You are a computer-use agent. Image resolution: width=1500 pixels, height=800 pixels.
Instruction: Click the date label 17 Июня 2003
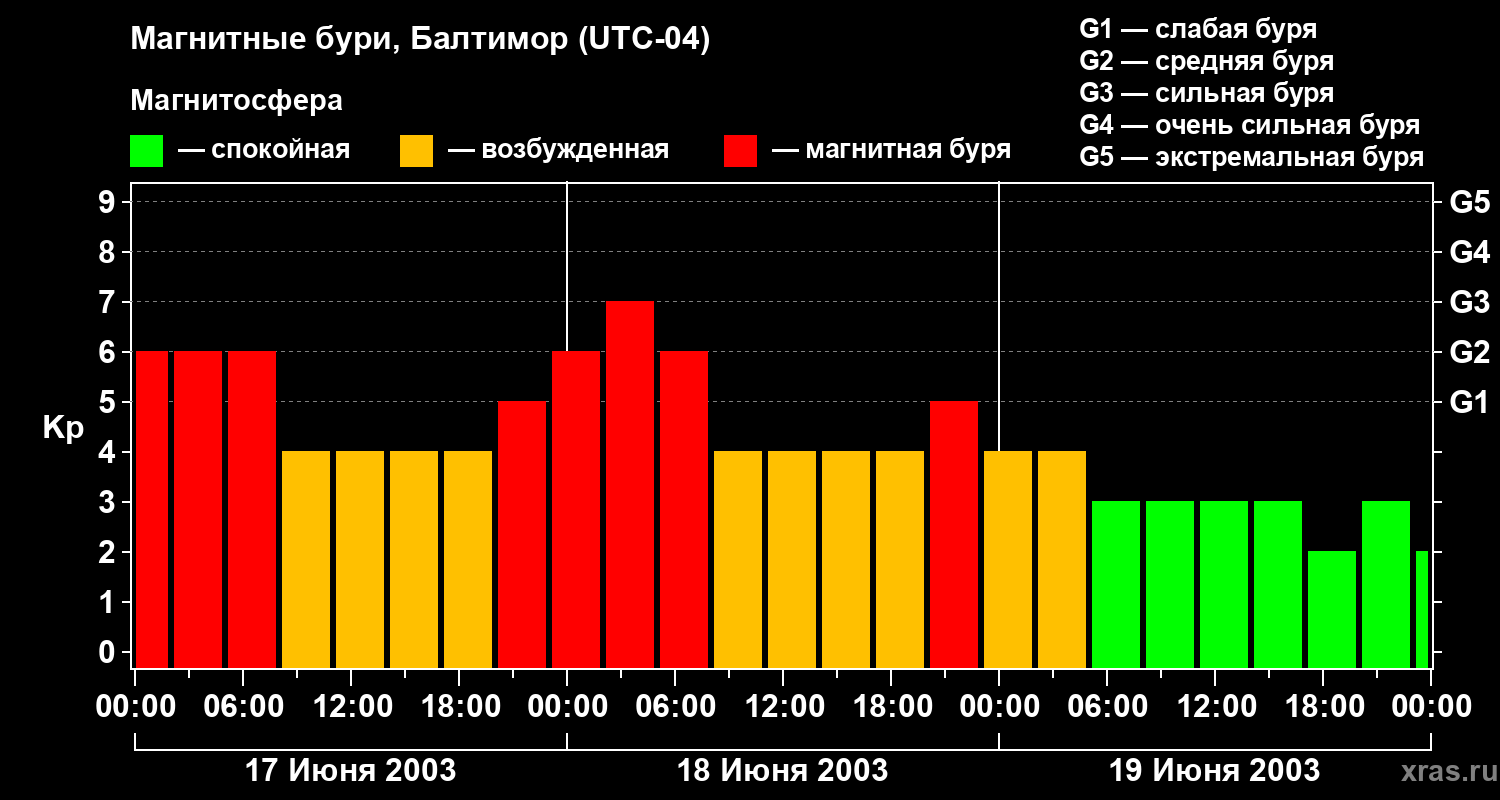pyautogui.click(x=351, y=771)
